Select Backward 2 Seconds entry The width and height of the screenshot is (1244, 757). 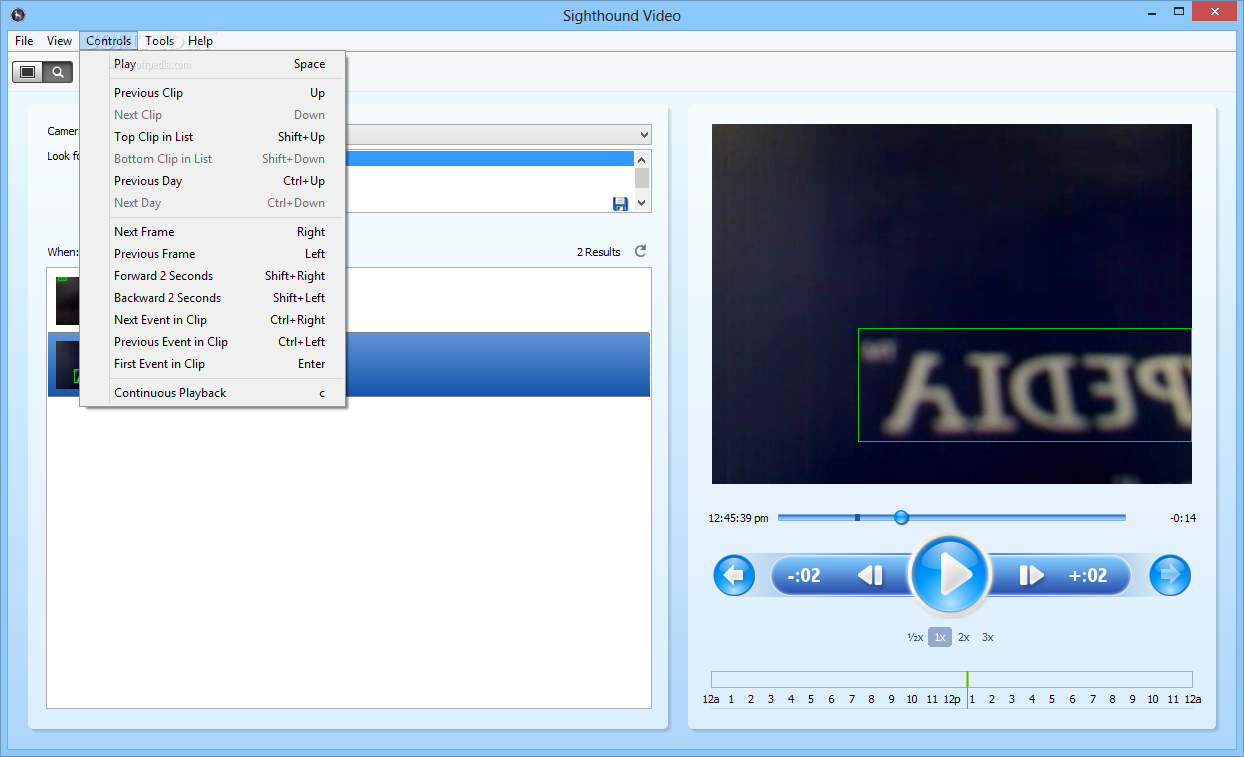pyautogui.click(x=213, y=298)
